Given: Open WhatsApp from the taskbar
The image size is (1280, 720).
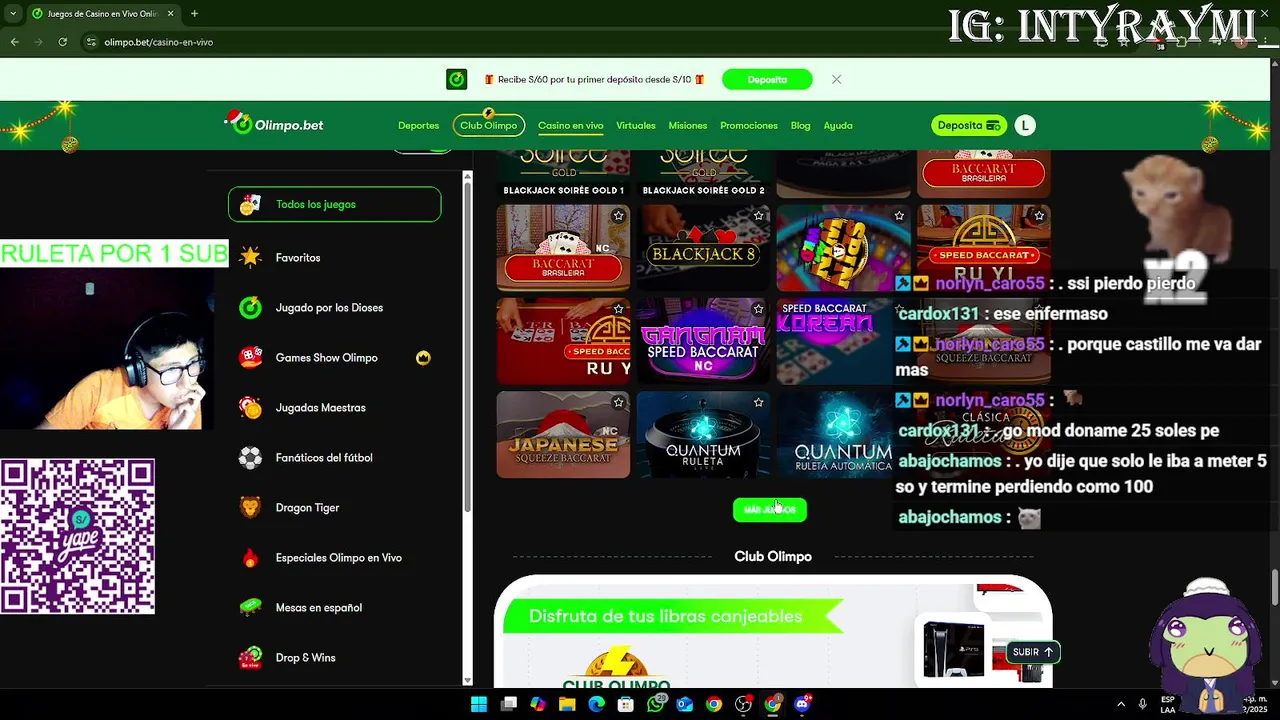Looking at the screenshot, I should tap(655, 704).
